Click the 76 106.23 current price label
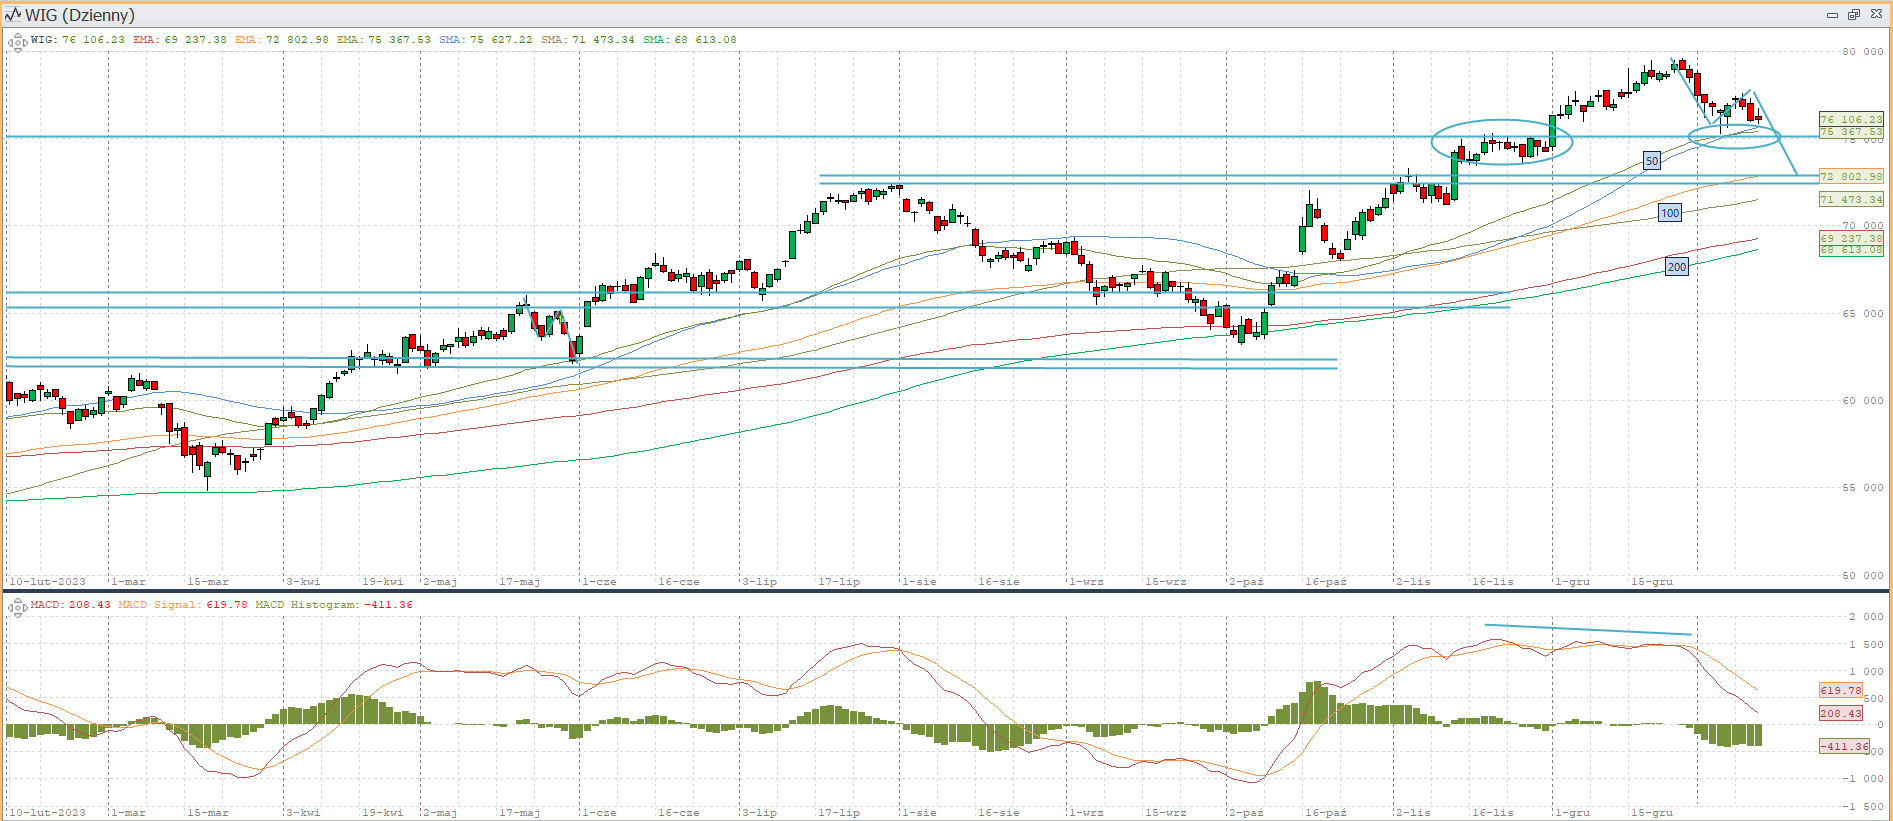 click(1850, 119)
